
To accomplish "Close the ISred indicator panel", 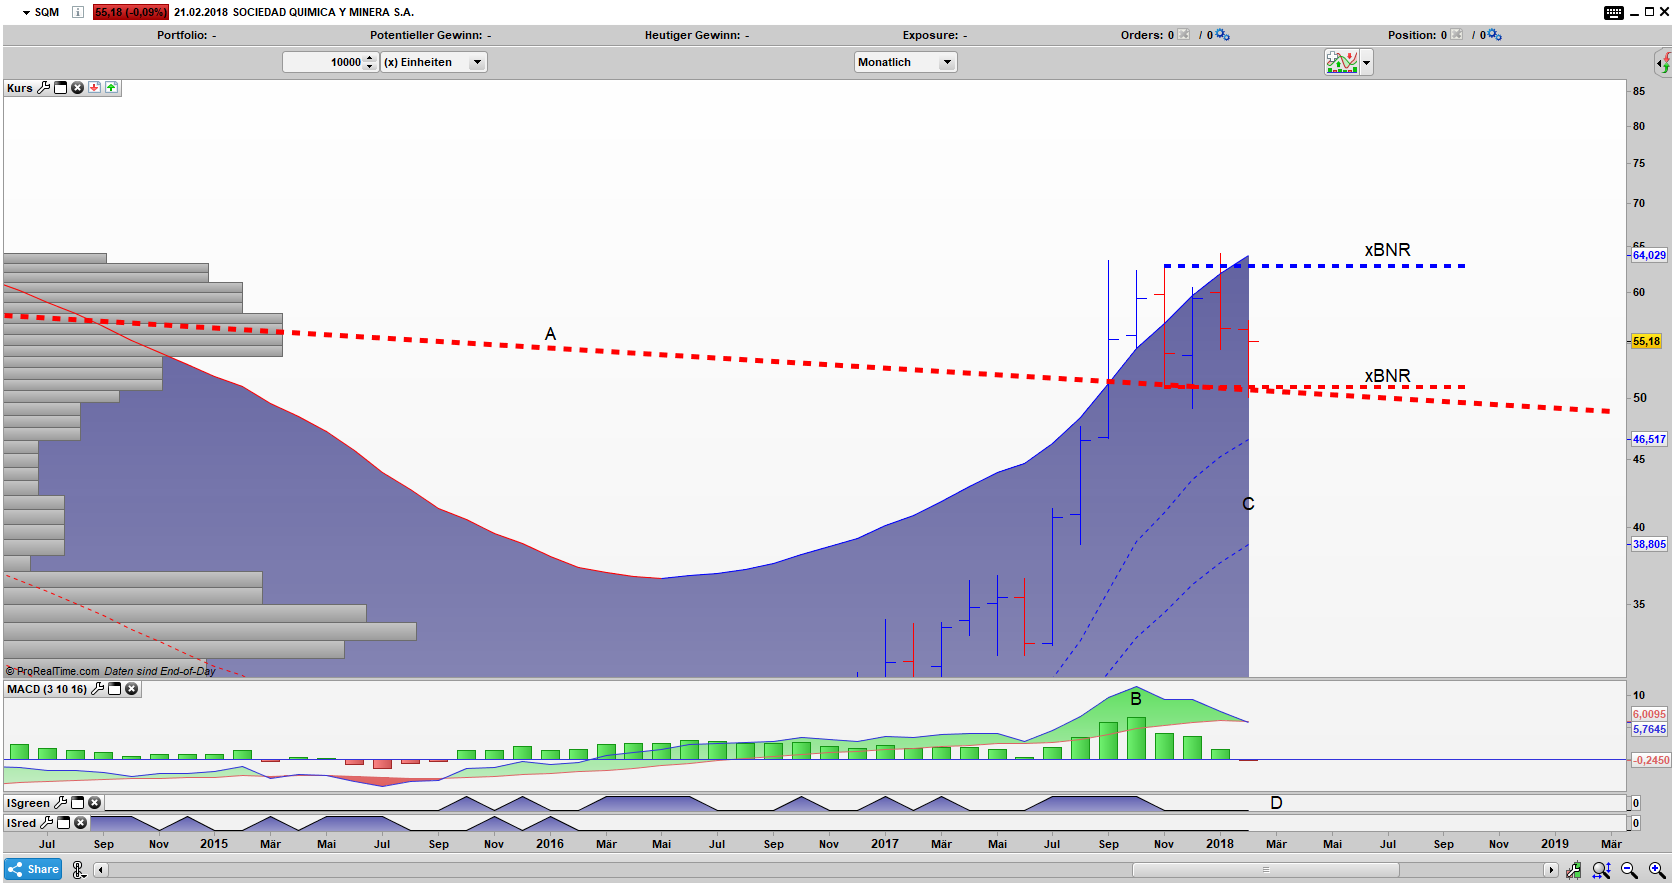I will (81, 823).
